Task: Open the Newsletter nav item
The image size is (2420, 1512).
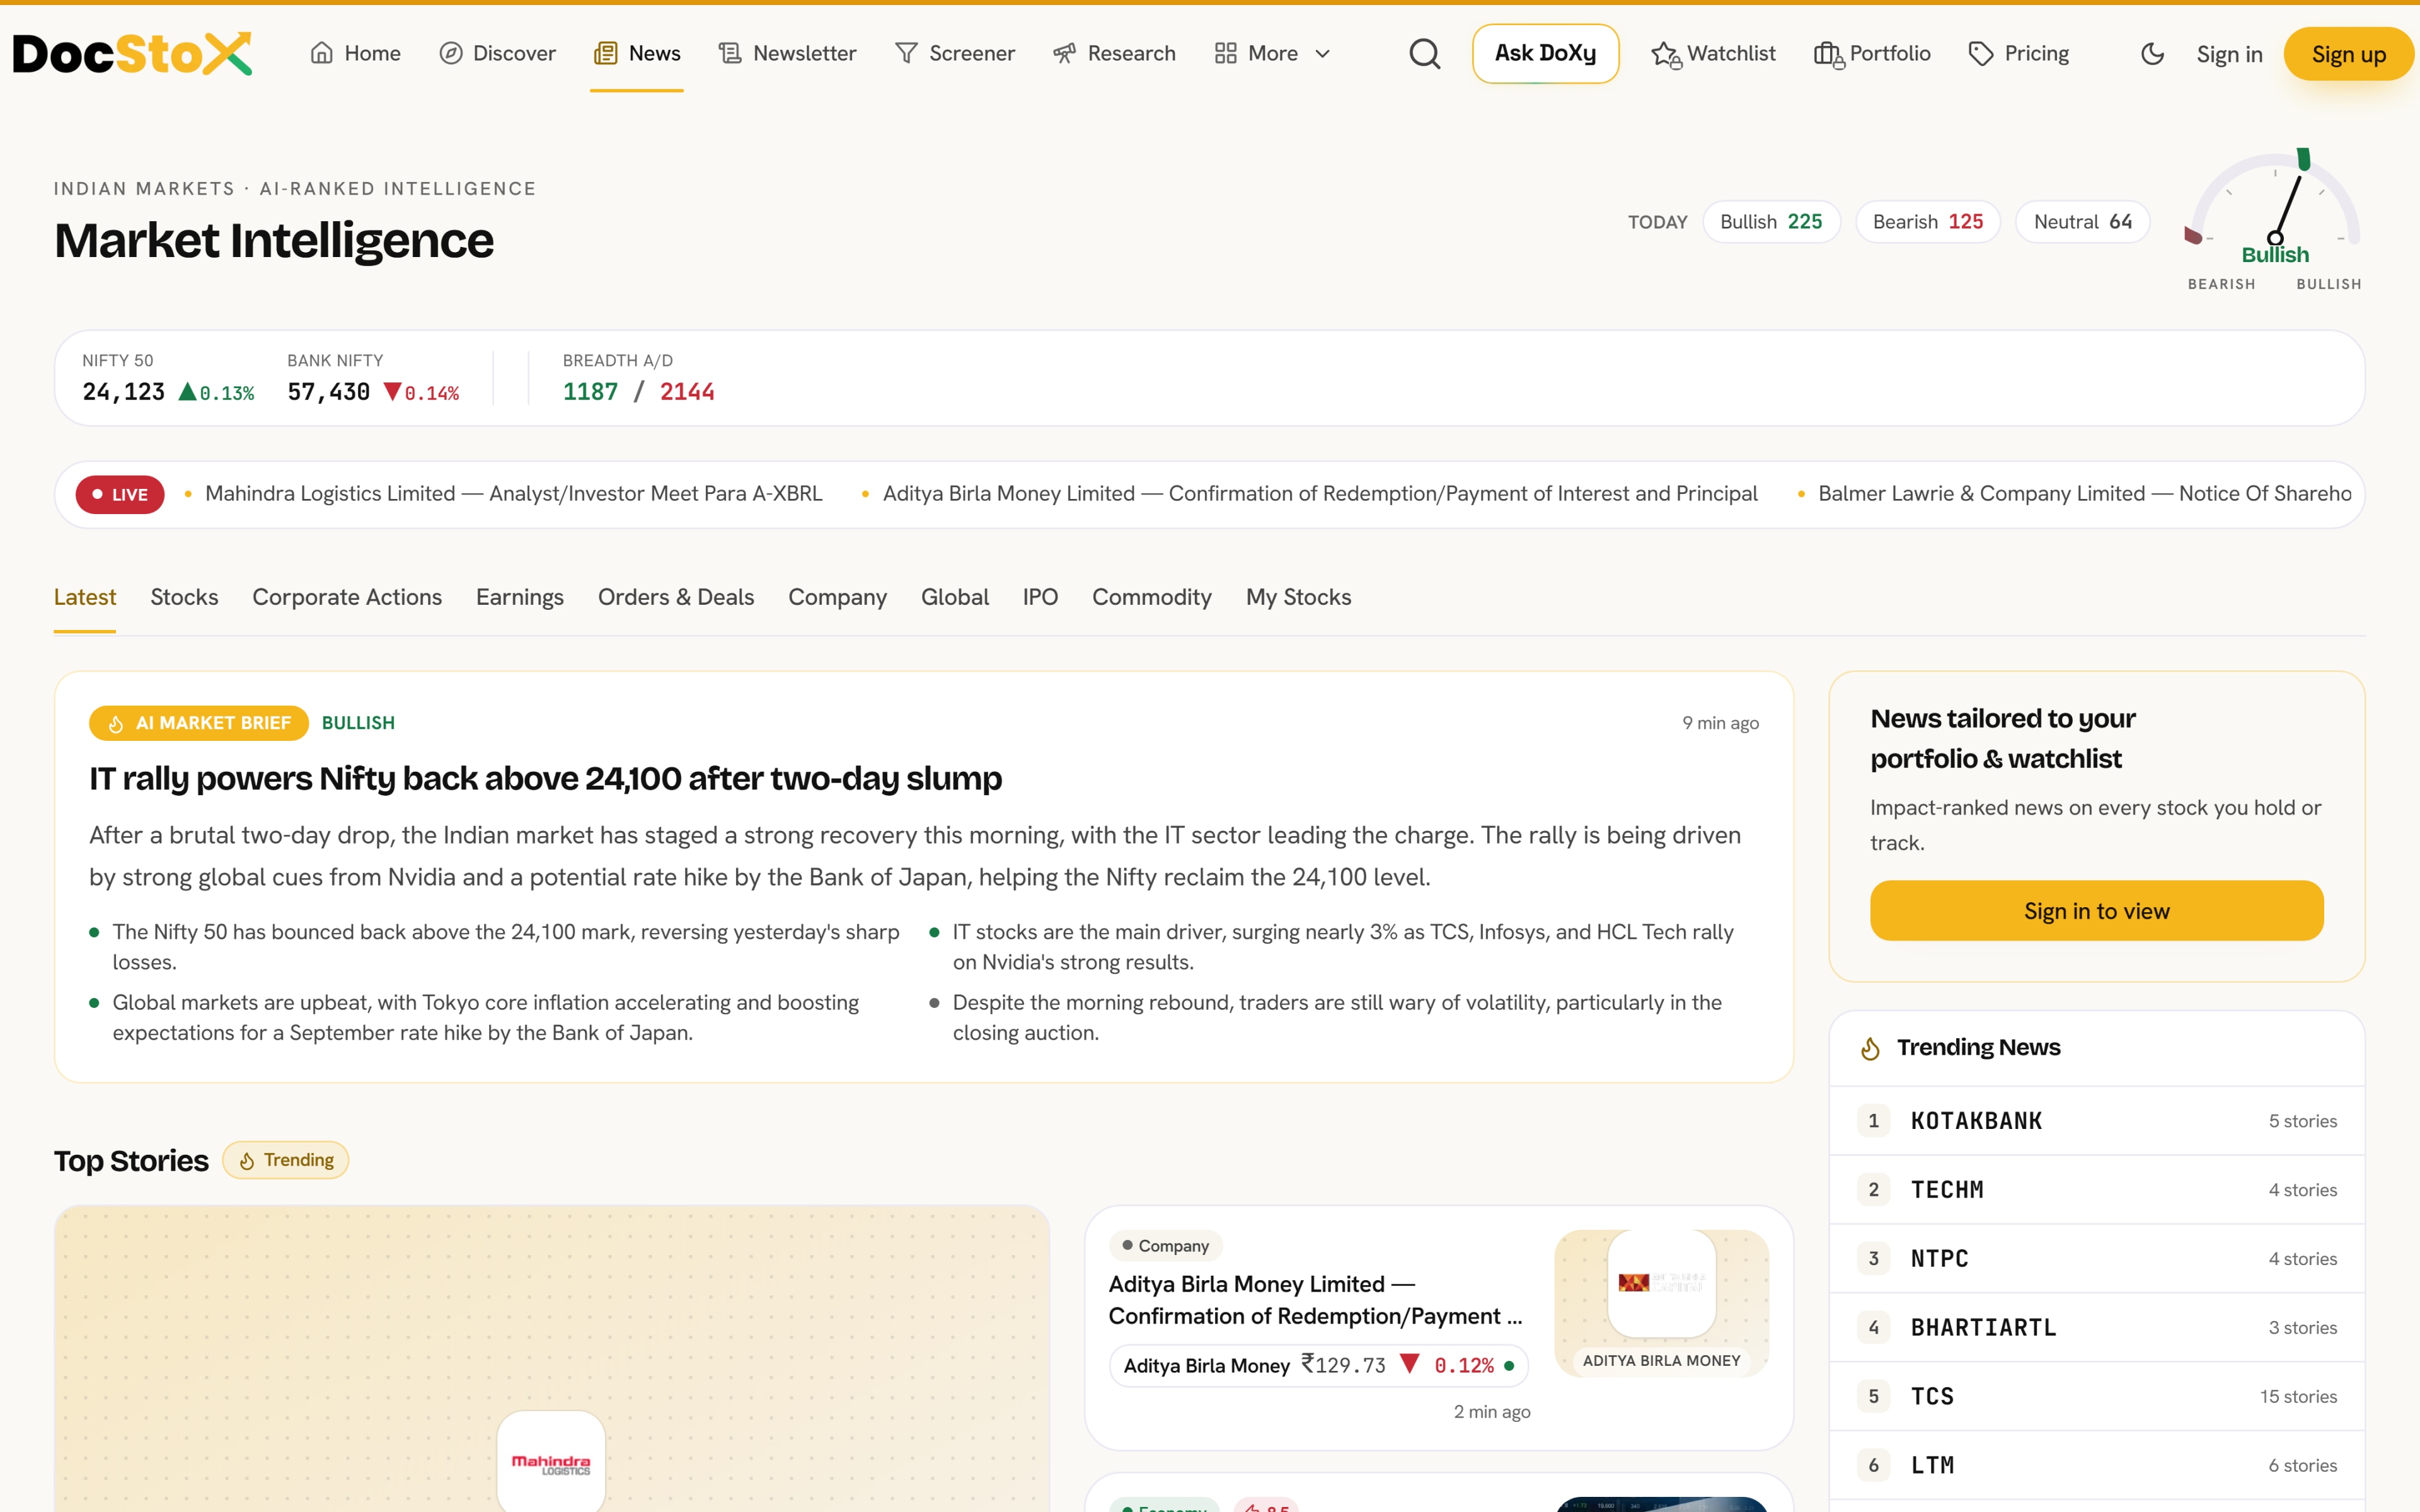Action: coord(787,53)
